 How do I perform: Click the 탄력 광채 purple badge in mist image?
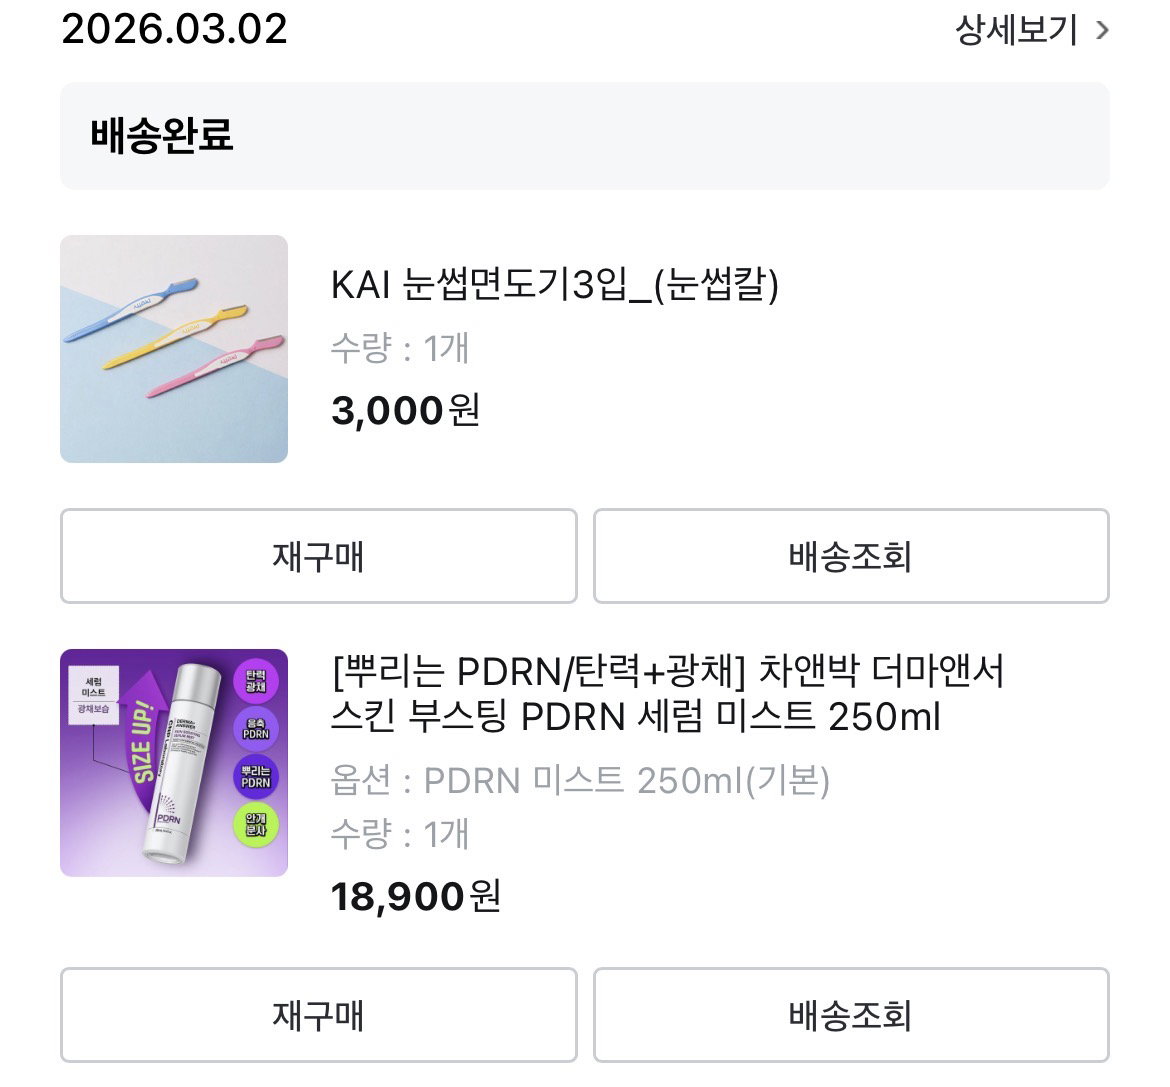(x=255, y=680)
